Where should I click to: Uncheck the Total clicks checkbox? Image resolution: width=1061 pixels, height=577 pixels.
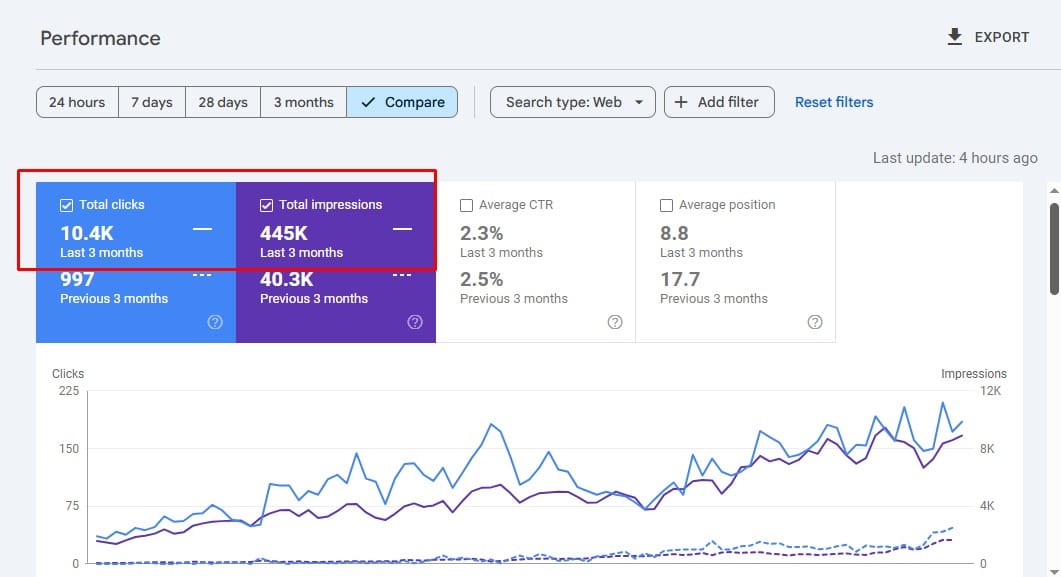point(67,205)
